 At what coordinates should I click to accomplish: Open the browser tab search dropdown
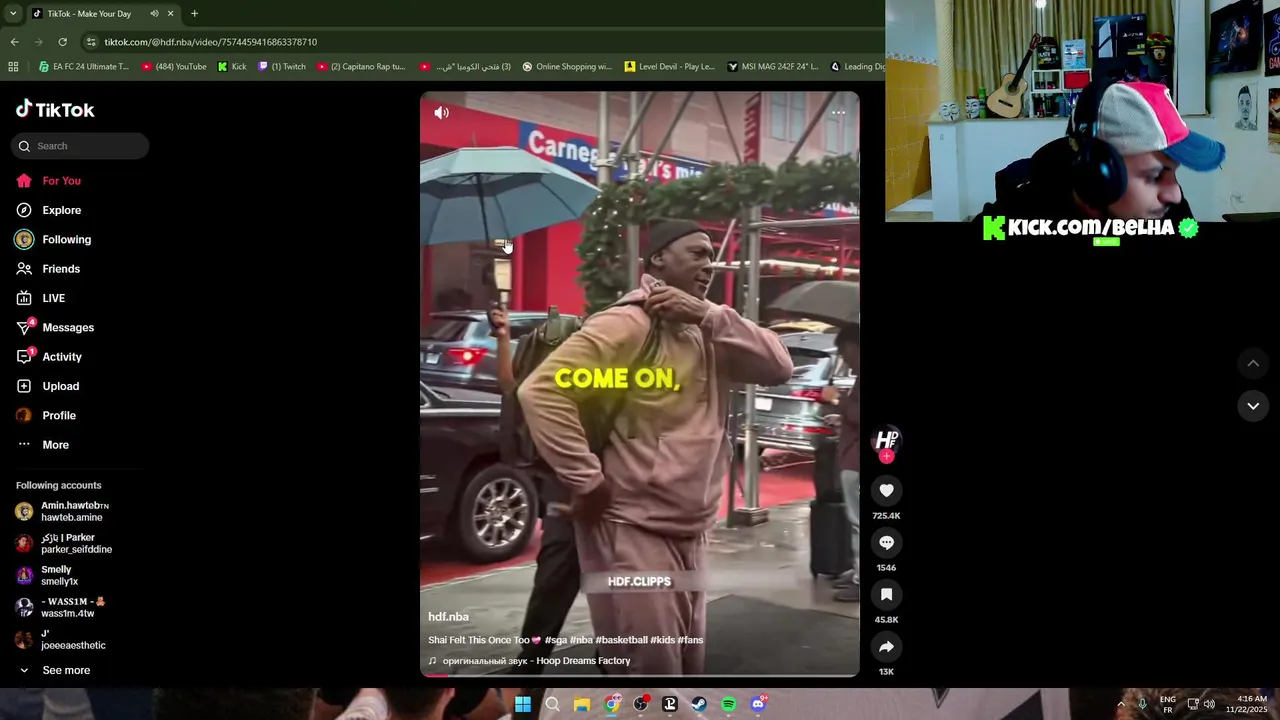tap(12, 14)
